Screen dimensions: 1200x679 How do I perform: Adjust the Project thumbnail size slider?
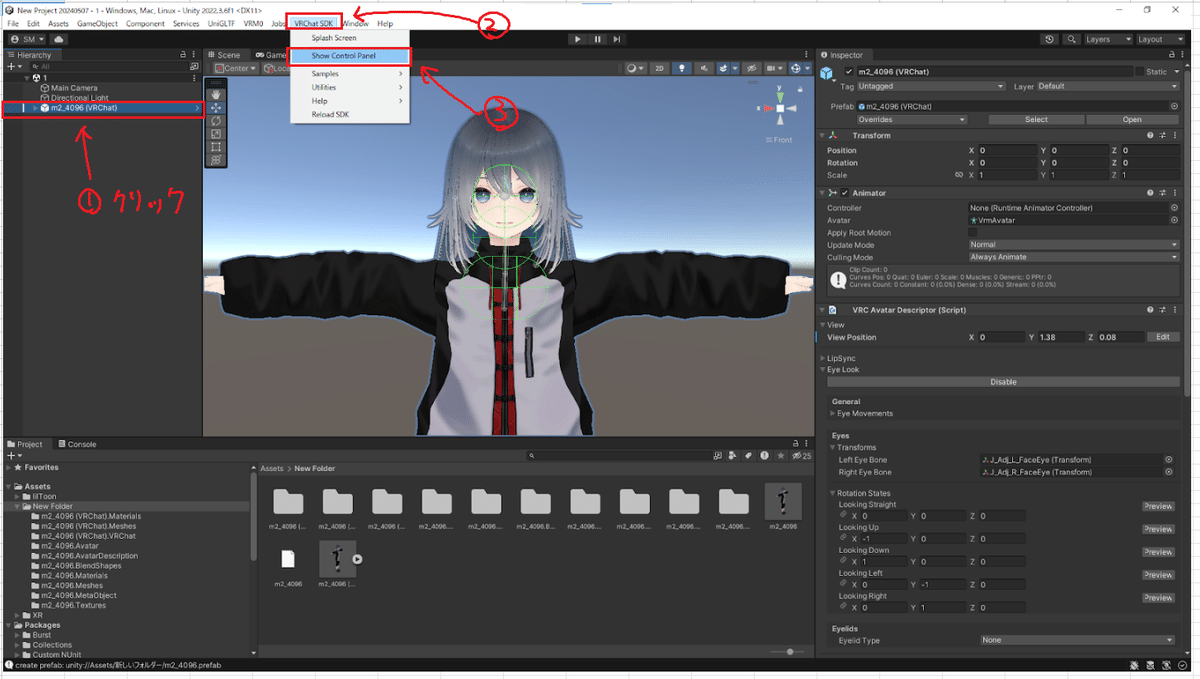click(x=788, y=652)
